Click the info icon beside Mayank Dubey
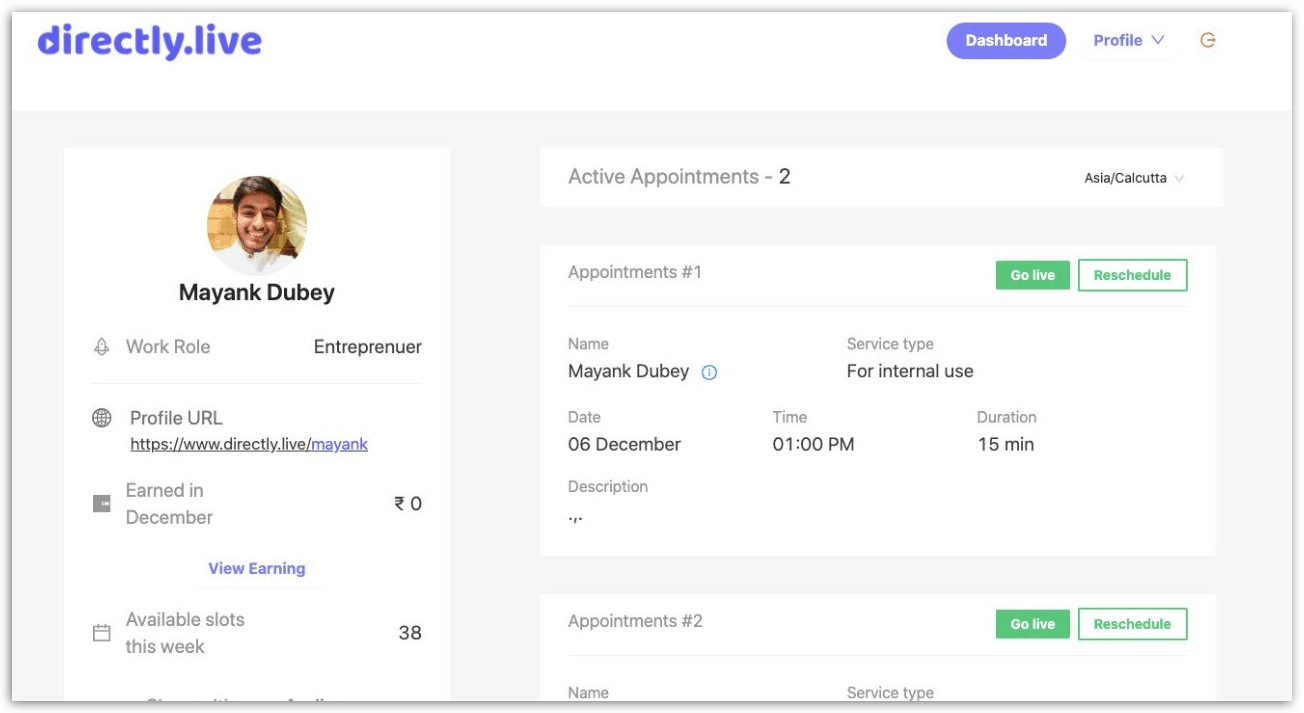The width and height of the screenshot is (1304, 713). pyautogui.click(x=709, y=372)
